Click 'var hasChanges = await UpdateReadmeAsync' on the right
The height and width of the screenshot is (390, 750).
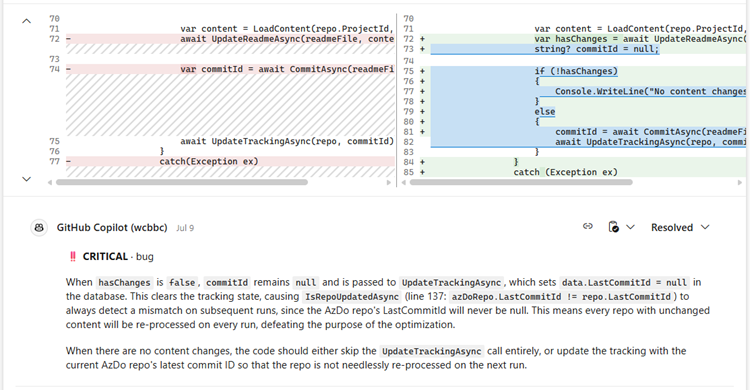pos(640,39)
